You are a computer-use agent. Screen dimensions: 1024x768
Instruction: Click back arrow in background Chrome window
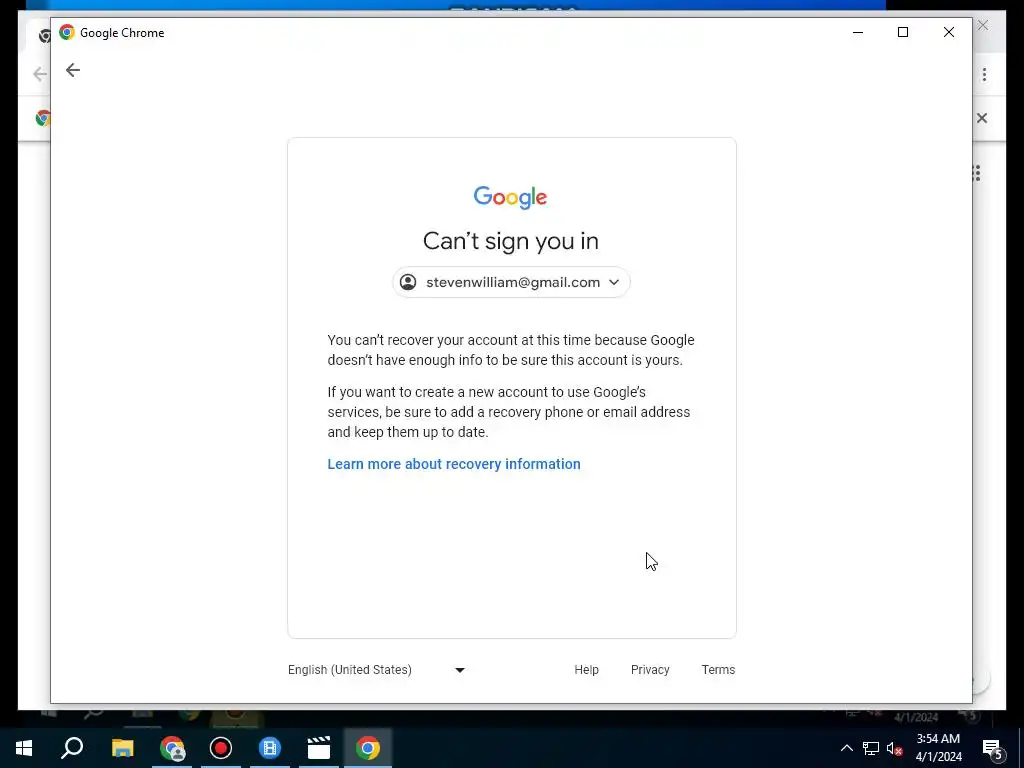40,74
